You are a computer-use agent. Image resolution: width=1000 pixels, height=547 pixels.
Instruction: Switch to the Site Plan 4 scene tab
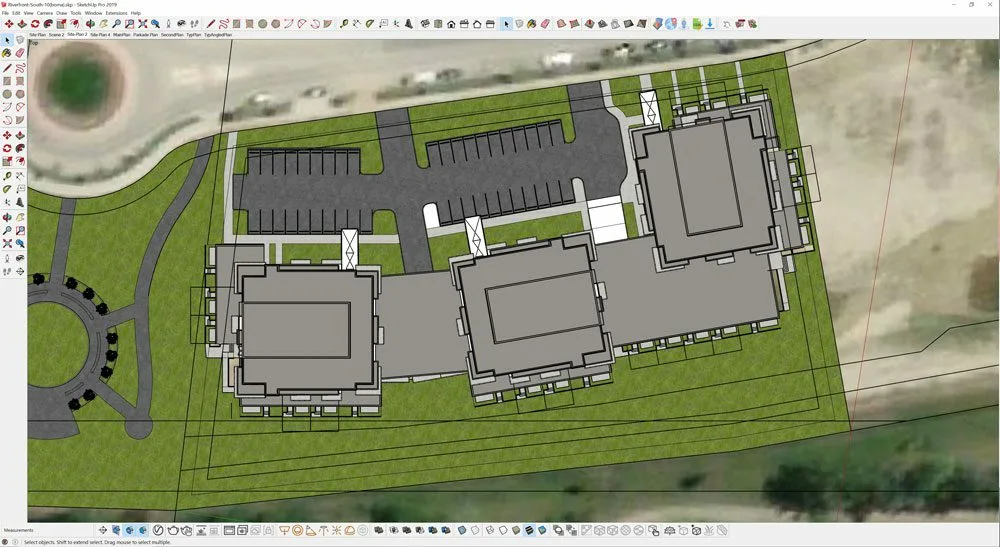(x=100, y=34)
